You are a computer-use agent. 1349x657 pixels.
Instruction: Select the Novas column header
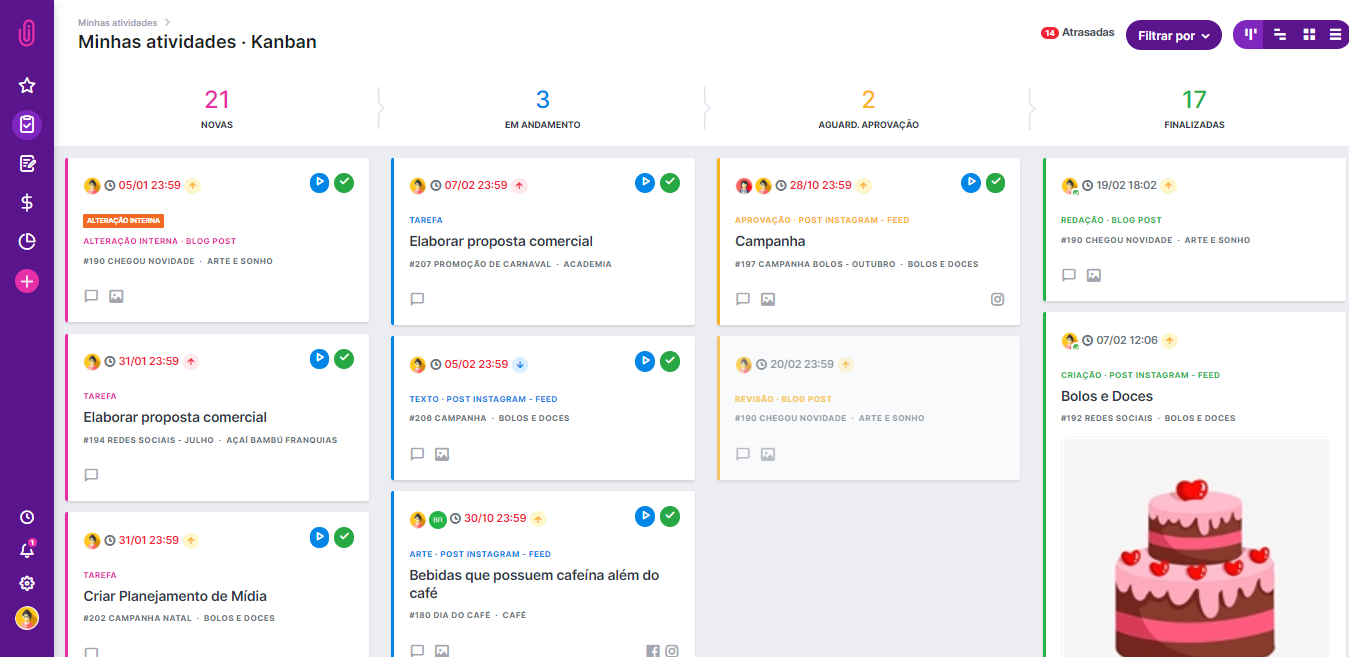pyautogui.click(x=217, y=109)
